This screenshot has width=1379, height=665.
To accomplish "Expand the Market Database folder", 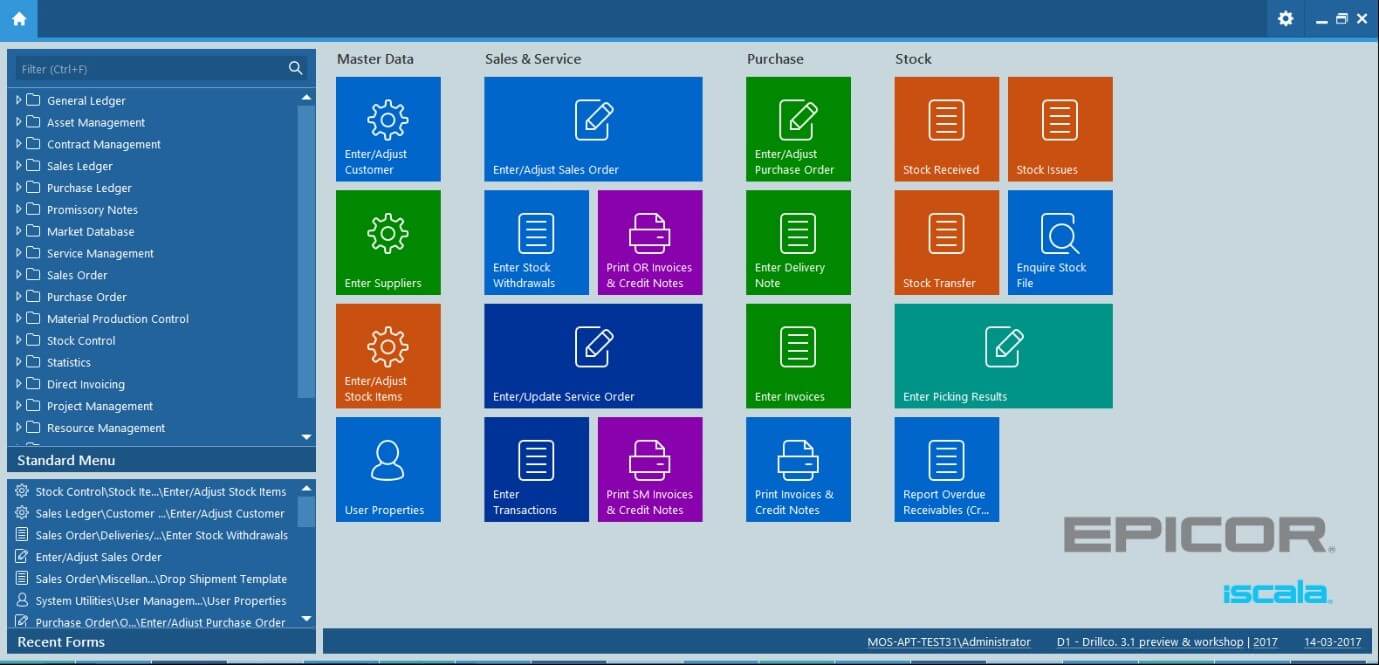I will (18, 231).
